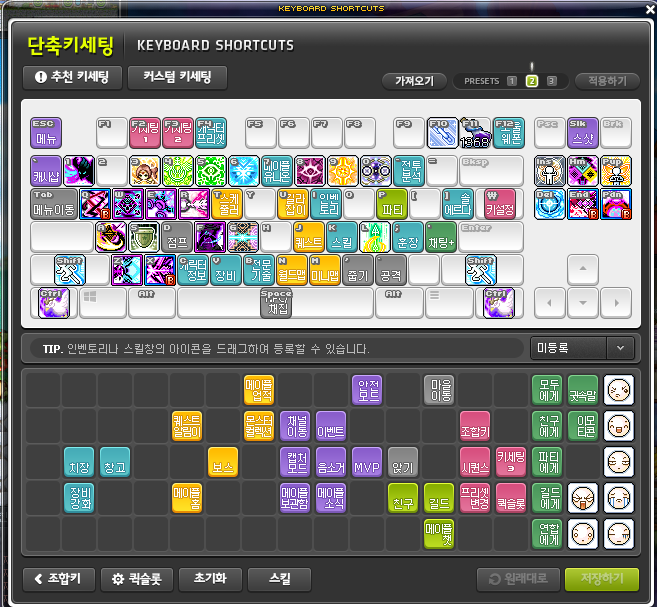
Task: Click the sun skill icon on key 9
Action: point(343,171)
